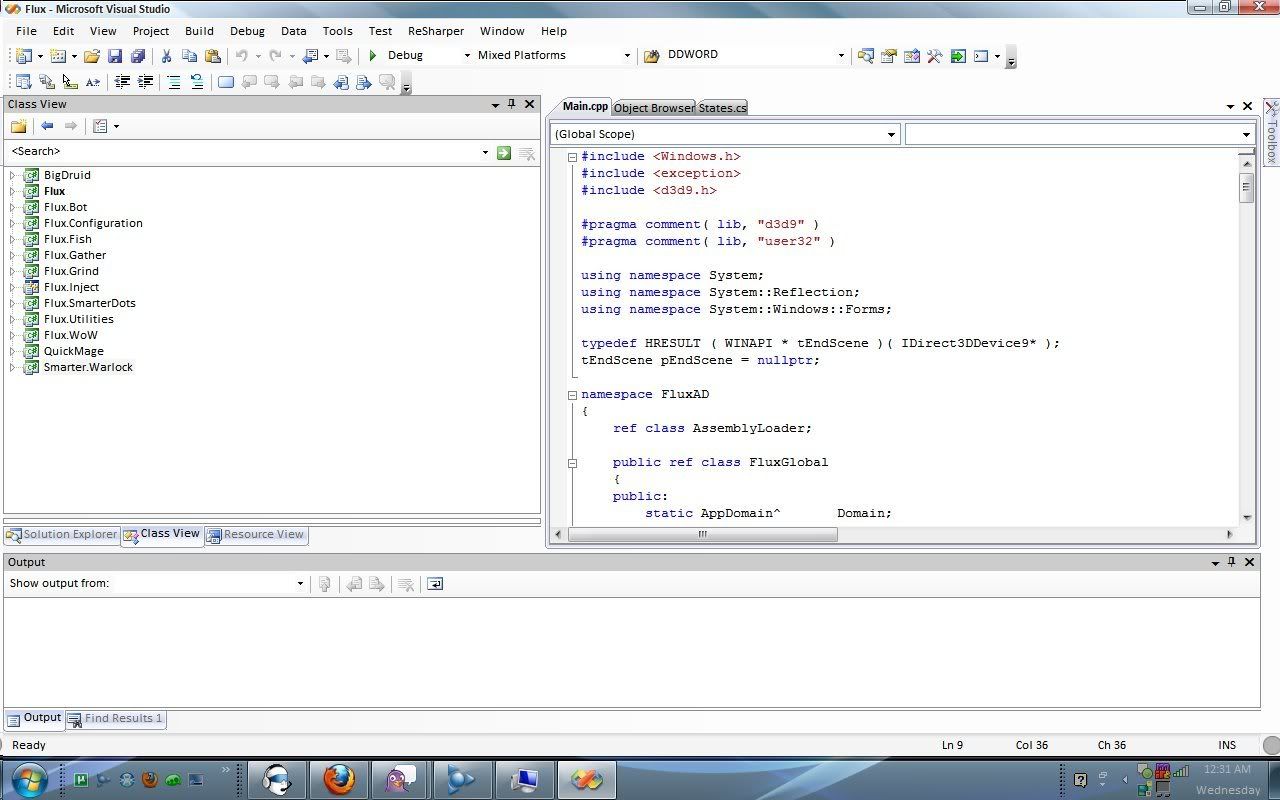Expand the Flux.Bot tree node
1280x800 pixels.
click(x=13, y=207)
